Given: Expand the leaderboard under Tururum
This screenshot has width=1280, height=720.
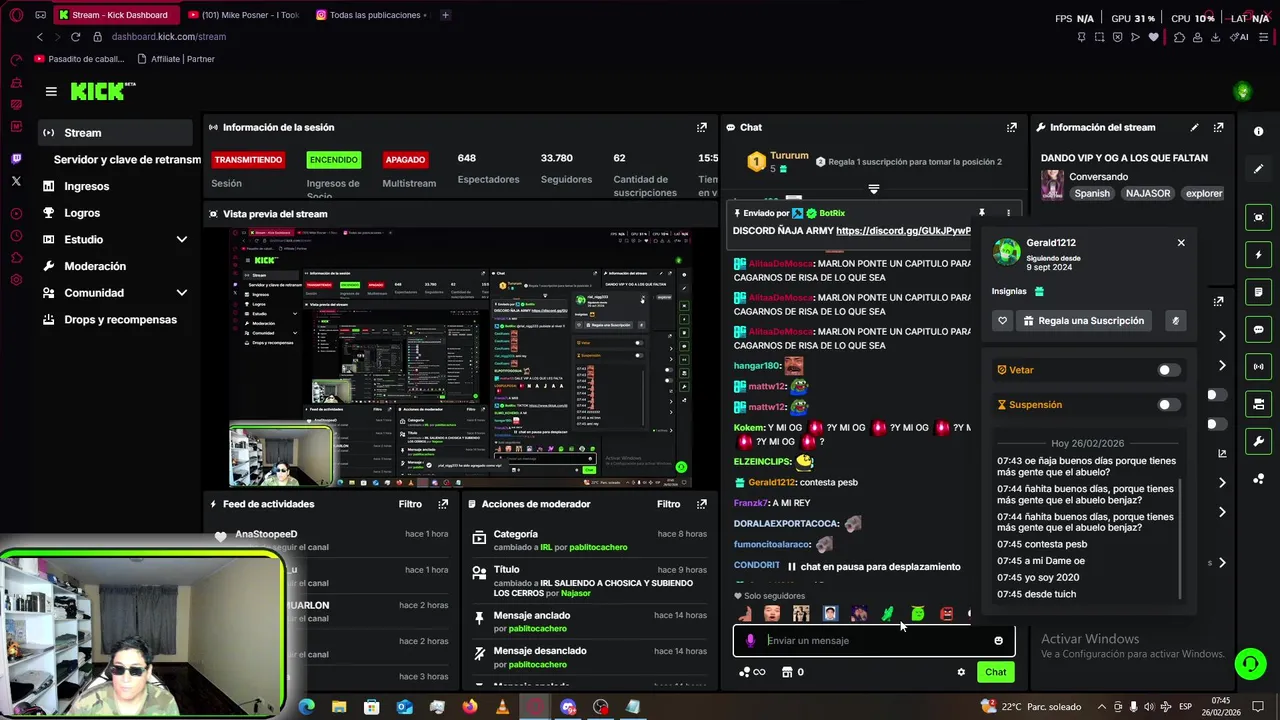Looking at the screenshot, I should tap(874, 189).
